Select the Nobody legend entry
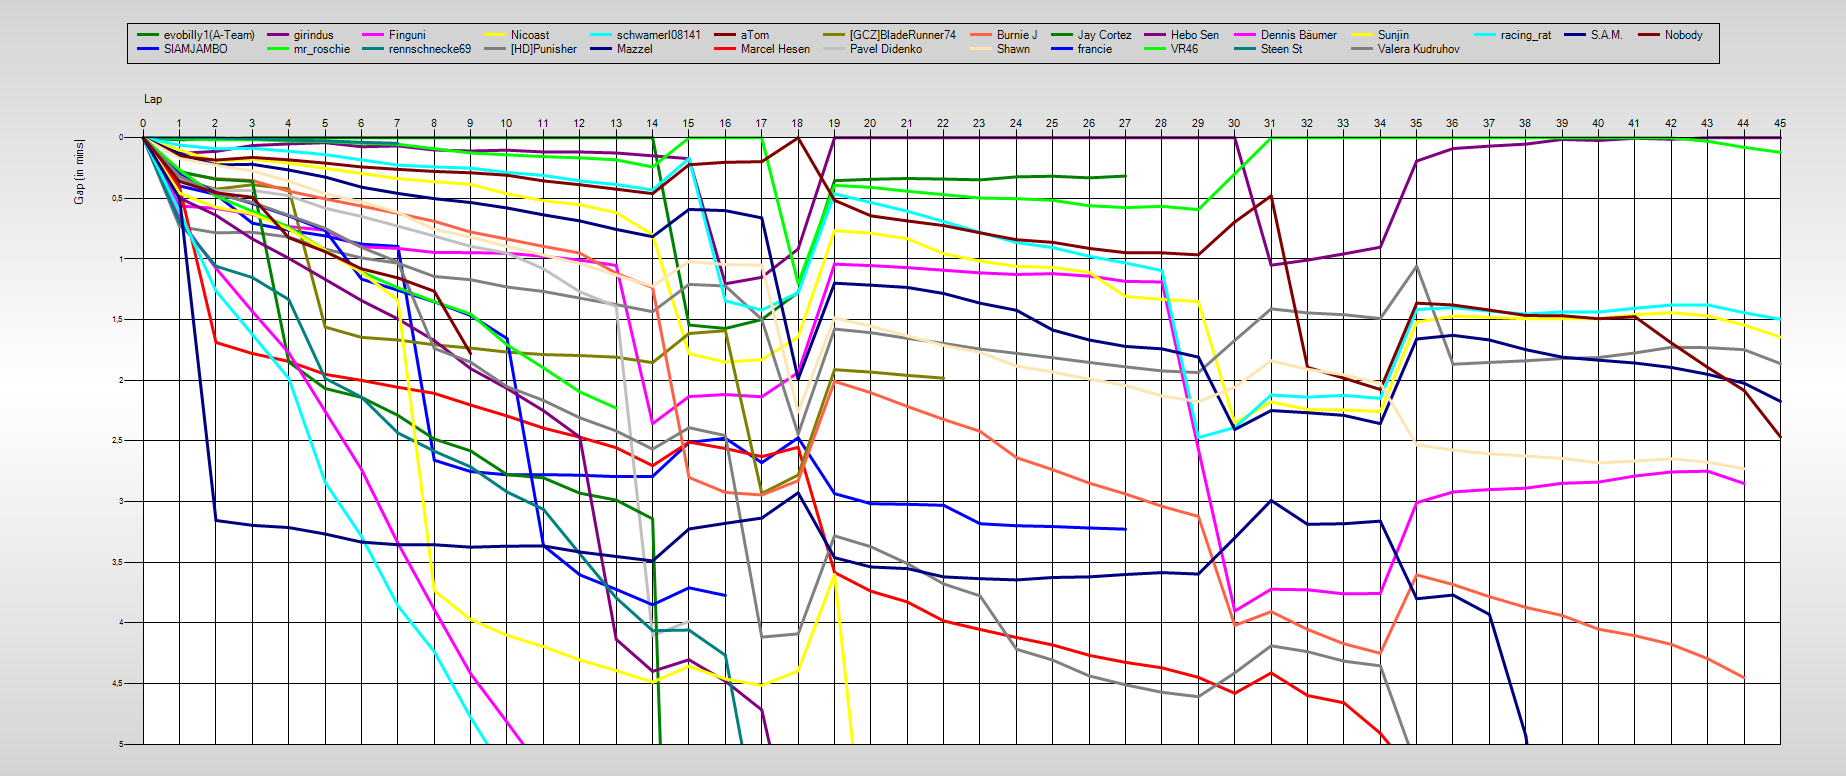This screenshot has height=776, width=1846. point(1683,35)
